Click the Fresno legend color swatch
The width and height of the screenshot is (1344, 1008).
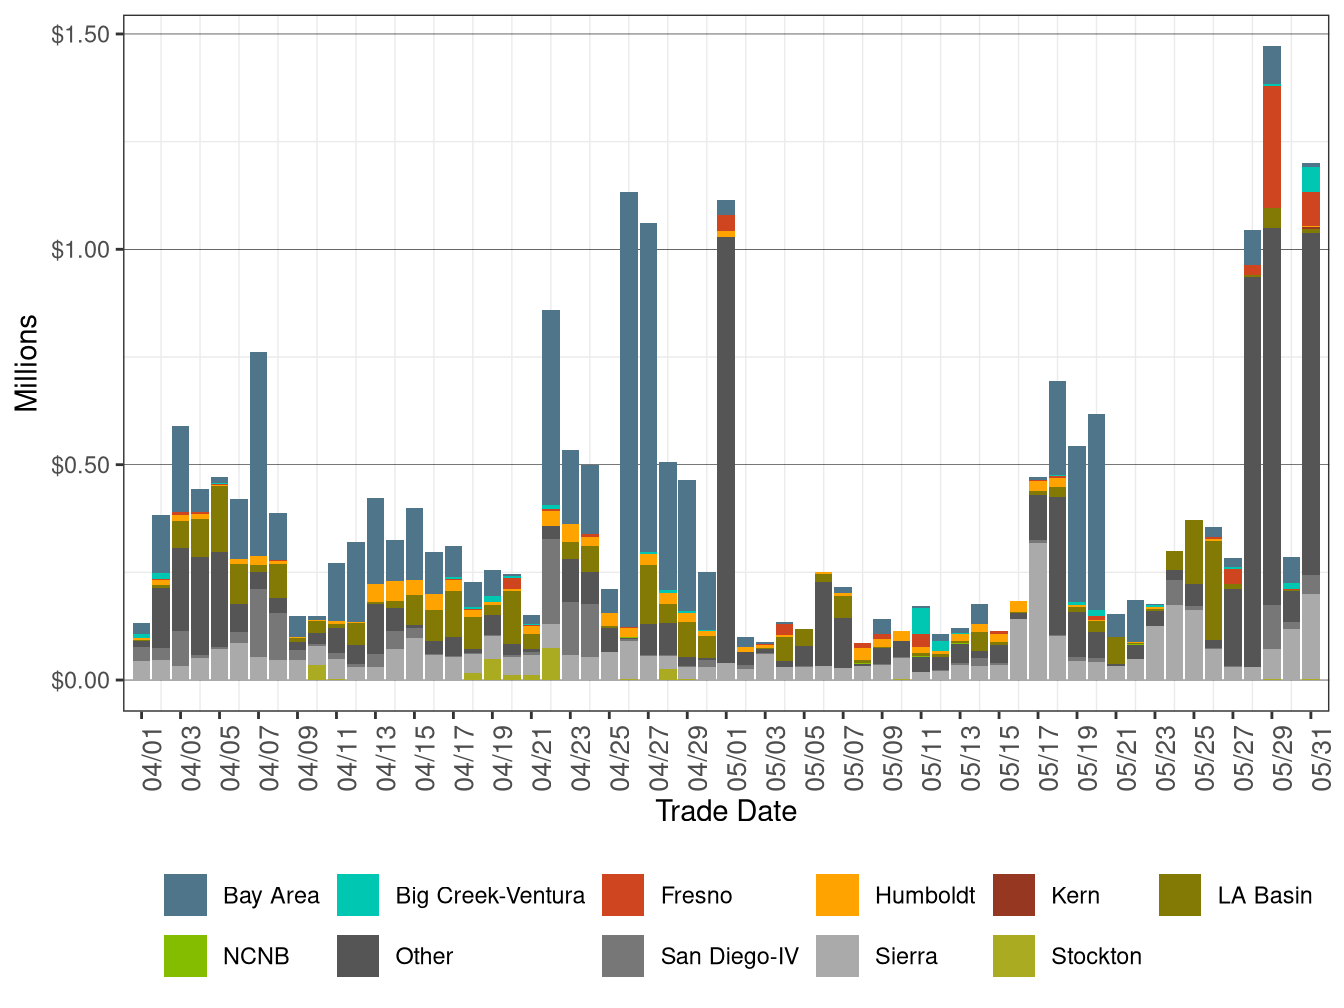point(623,895)
